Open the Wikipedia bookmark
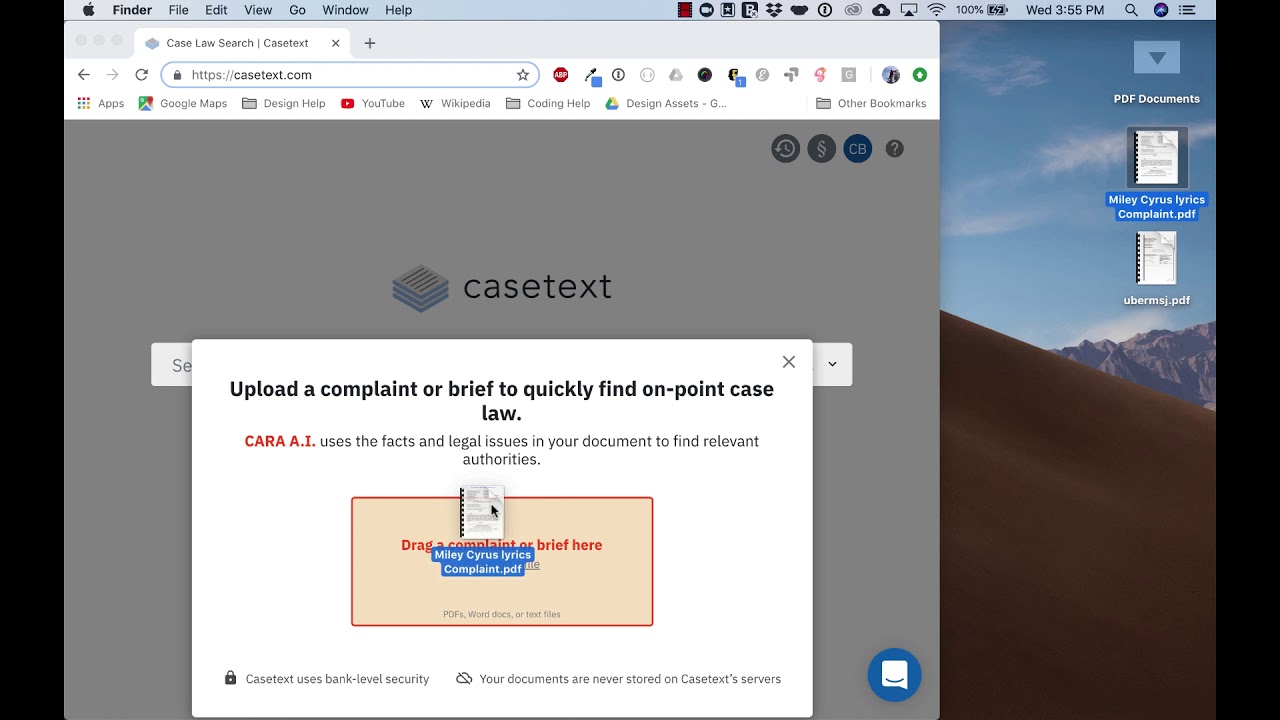This screenshot has width=1280, height=720. tap(455, 103)
